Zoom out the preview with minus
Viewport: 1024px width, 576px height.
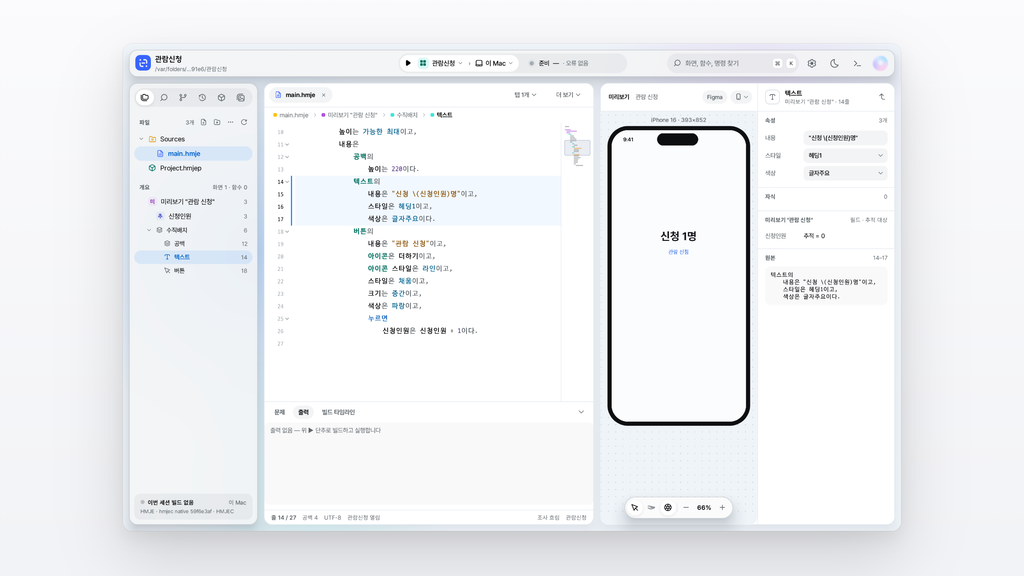click(x=686, y=507)
